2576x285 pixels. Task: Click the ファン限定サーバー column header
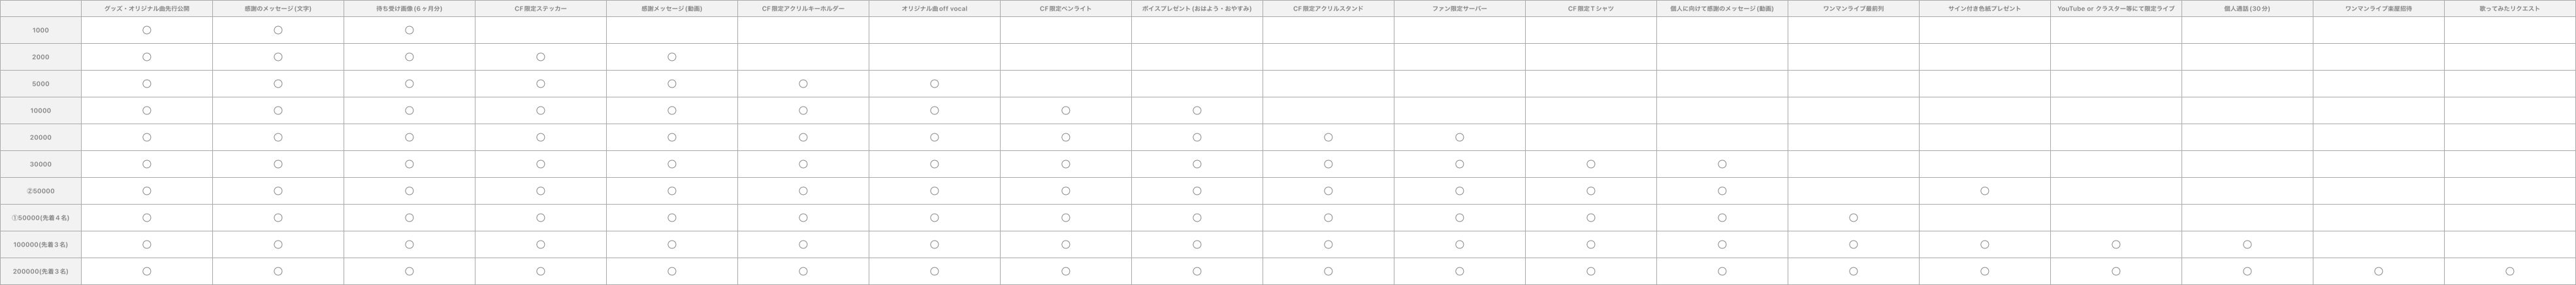(x=1459, y=9)
